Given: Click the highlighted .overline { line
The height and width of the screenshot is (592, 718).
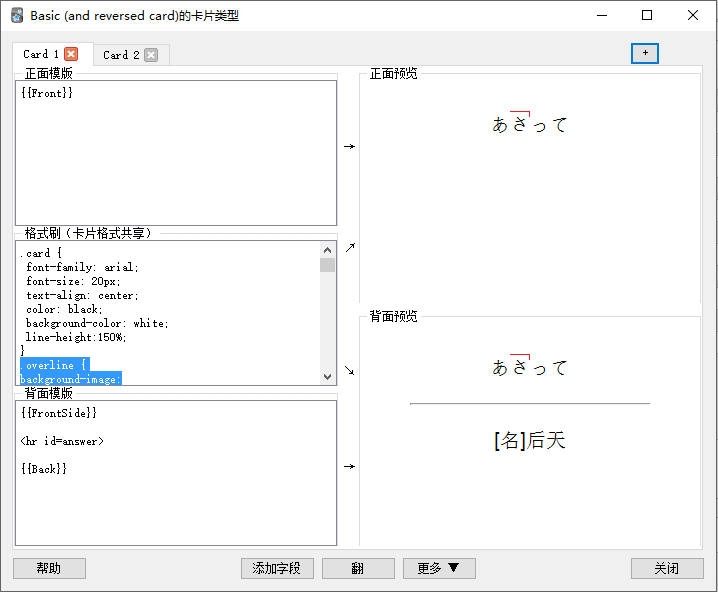Looking at the screenshot, I should click(x=54, y=365).
